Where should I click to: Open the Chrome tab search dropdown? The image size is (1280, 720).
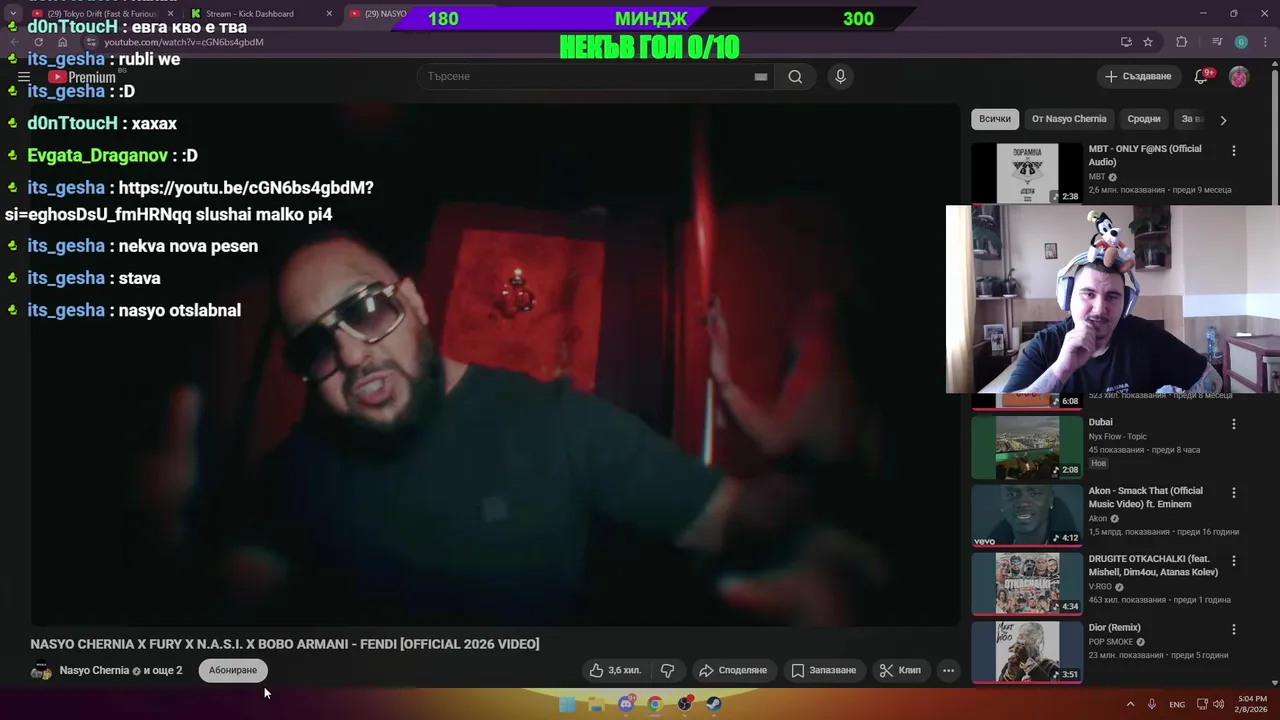(13, 14)
